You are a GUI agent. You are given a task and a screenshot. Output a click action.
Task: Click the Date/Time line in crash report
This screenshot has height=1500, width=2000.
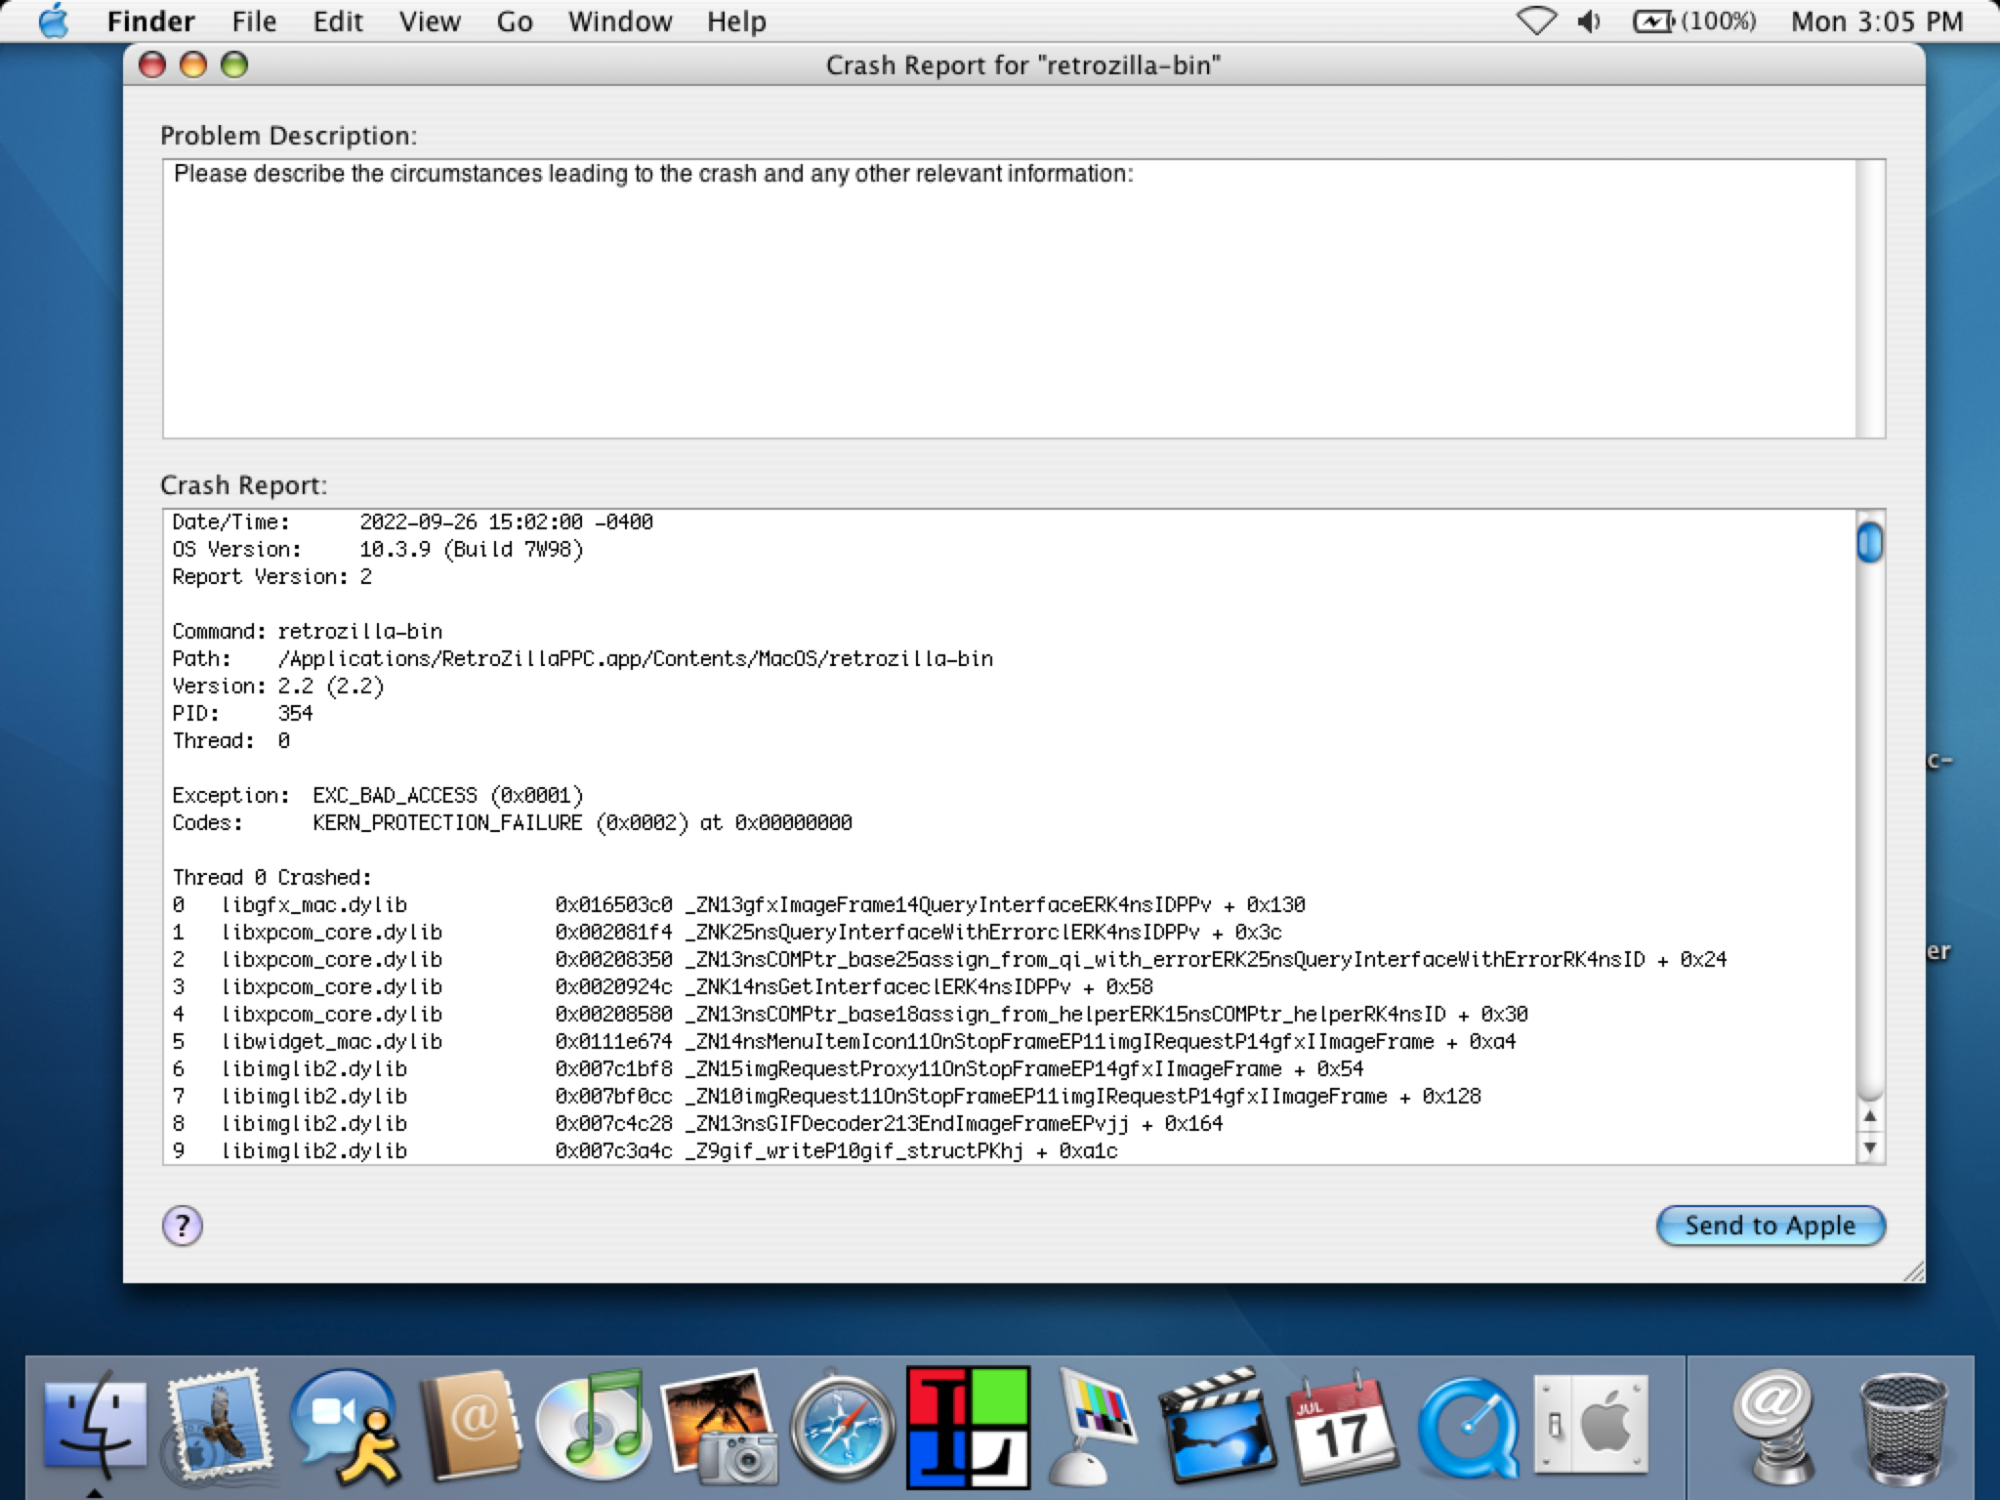(412, 522)
